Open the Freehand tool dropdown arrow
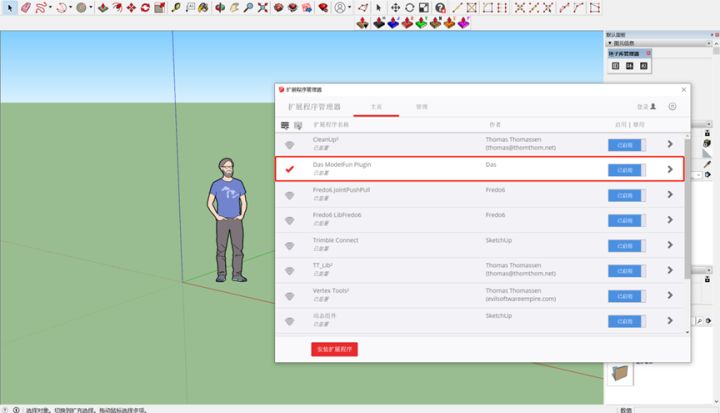Screen dimensions: 720x413 coord(50,7)
